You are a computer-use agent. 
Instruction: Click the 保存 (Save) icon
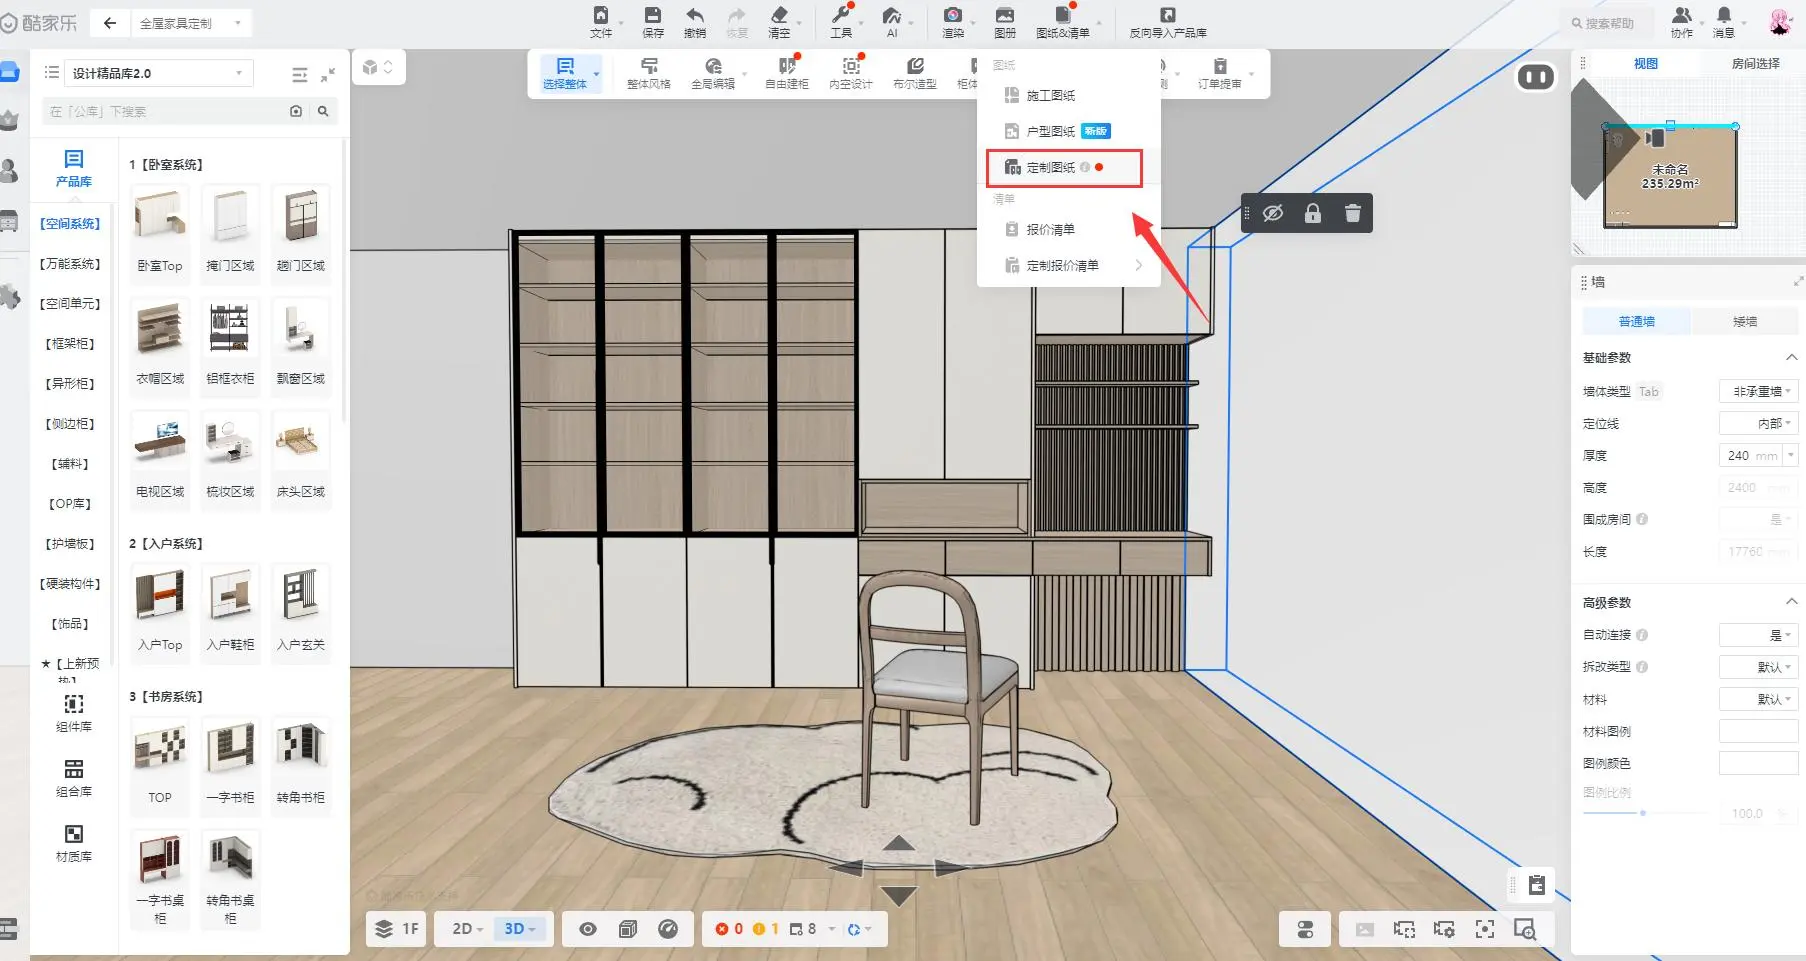pyautogui.click(x=652, y=15)
